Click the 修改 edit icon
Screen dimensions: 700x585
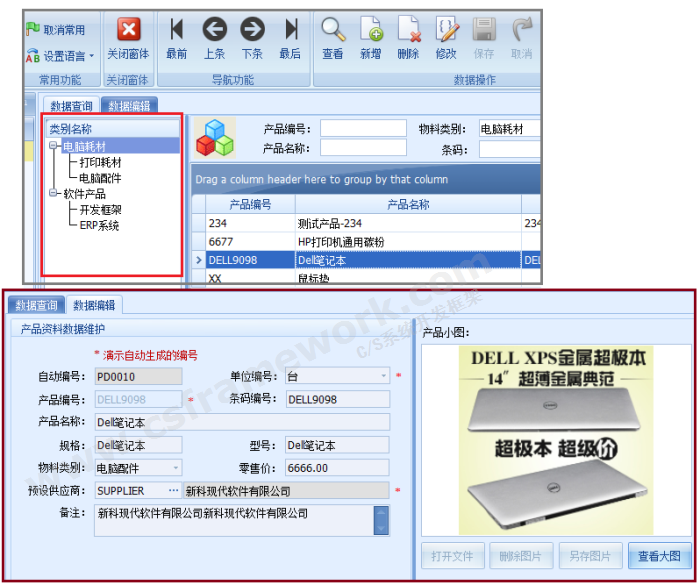tap(446, 30)
